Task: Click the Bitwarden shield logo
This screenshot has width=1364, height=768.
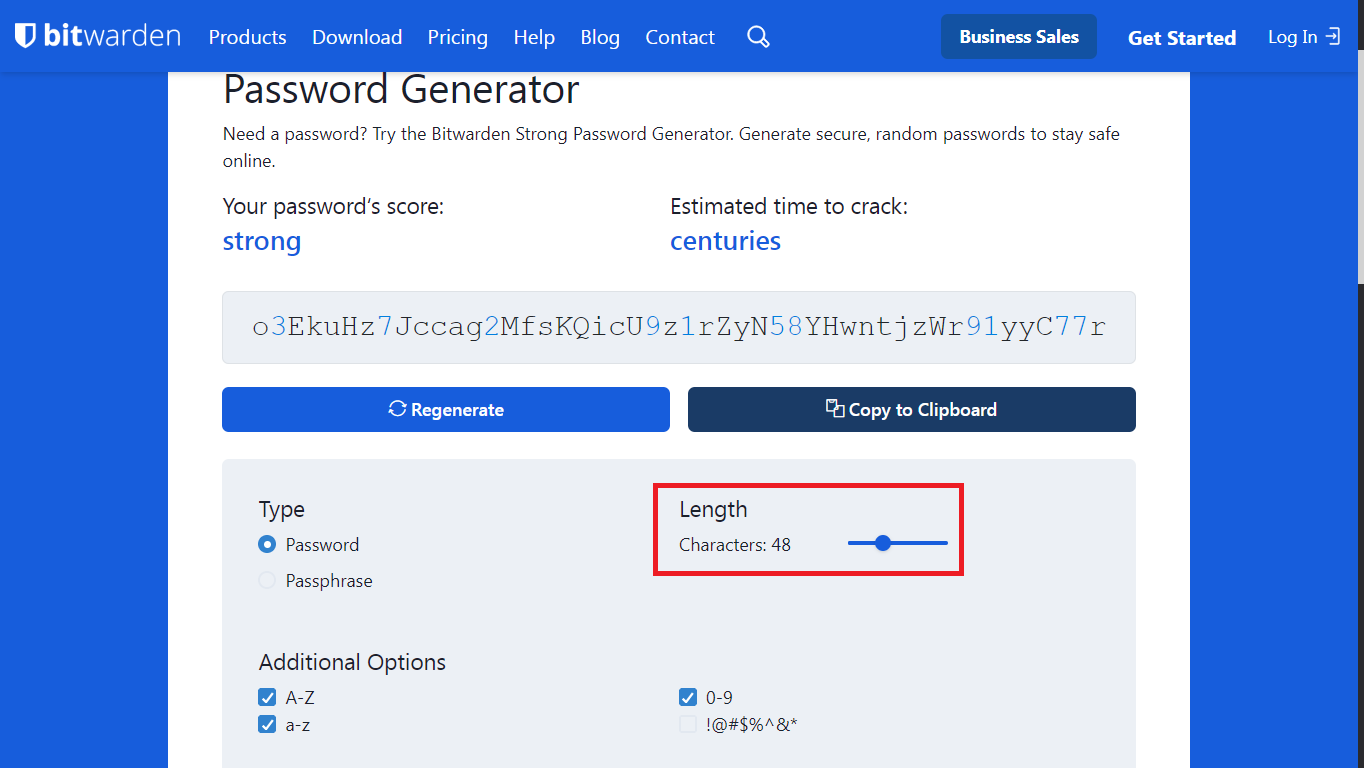Action: [x=26, y=36]
